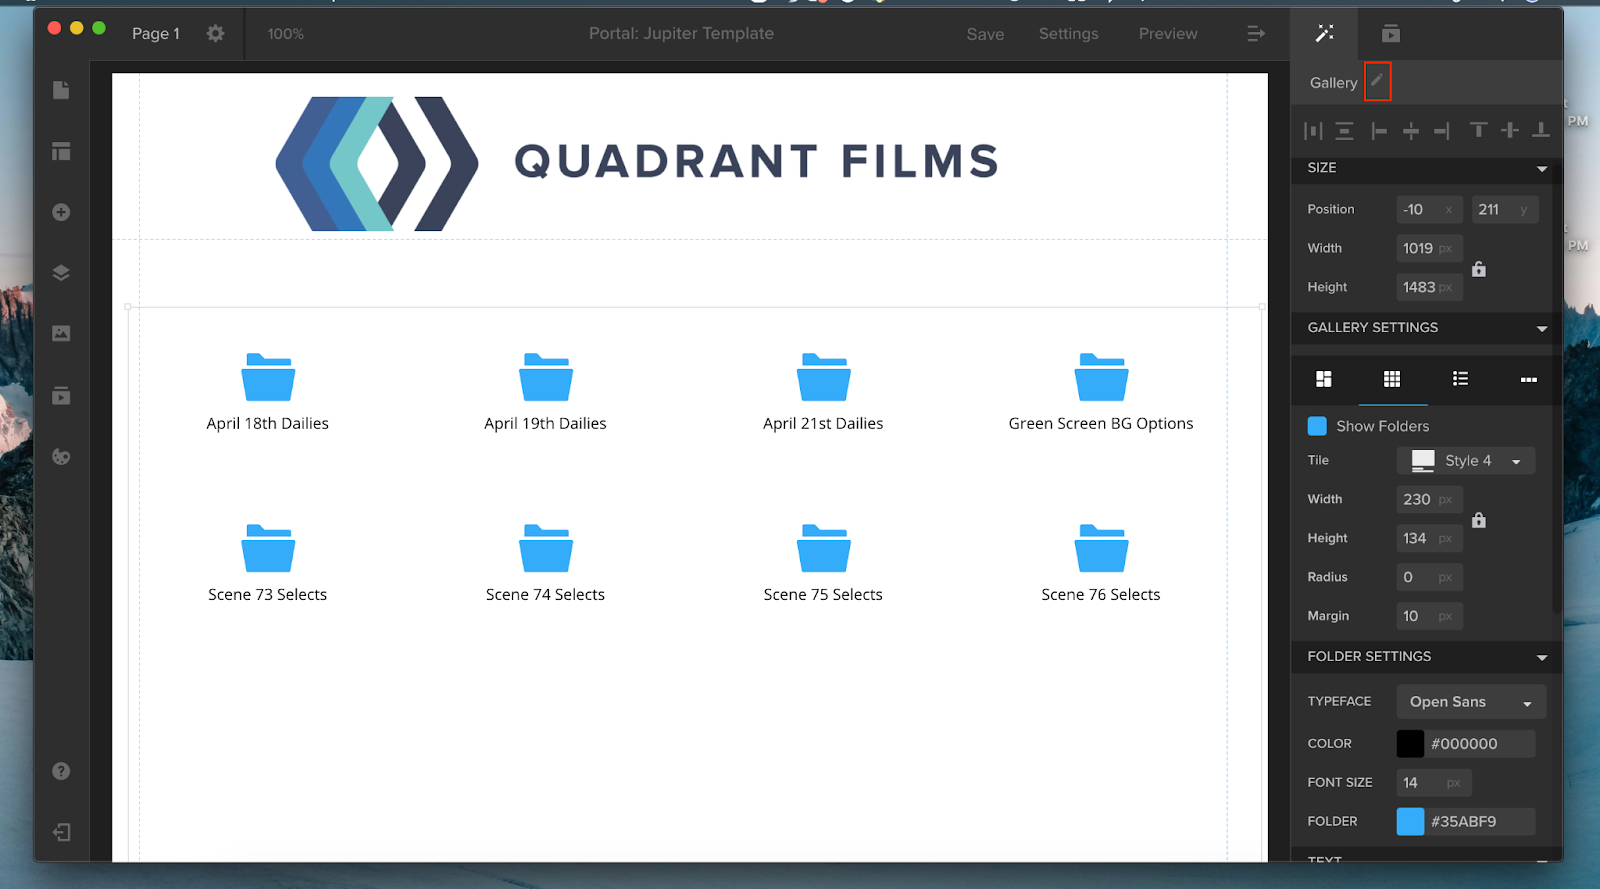This screenshot has width=1600, height=889.
Task: Collapse the GALLERY SETTINGS section
Action: pos(1542,329)
